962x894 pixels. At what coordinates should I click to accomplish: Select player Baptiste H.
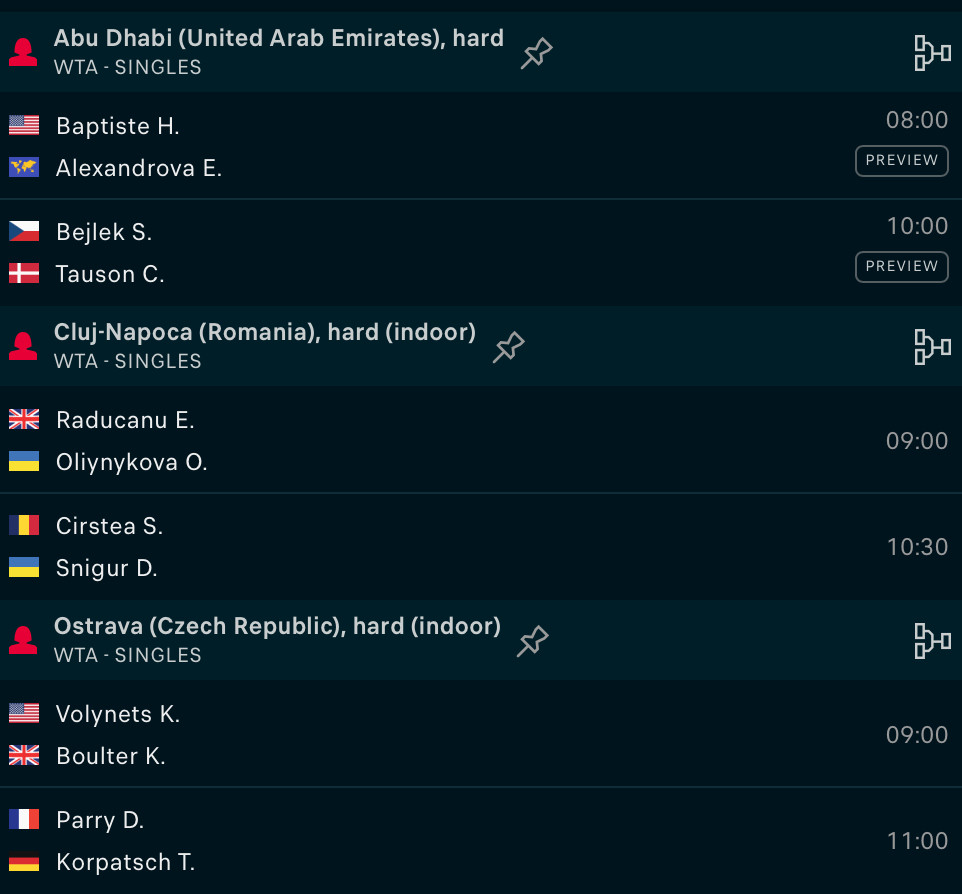coord(118,126)
